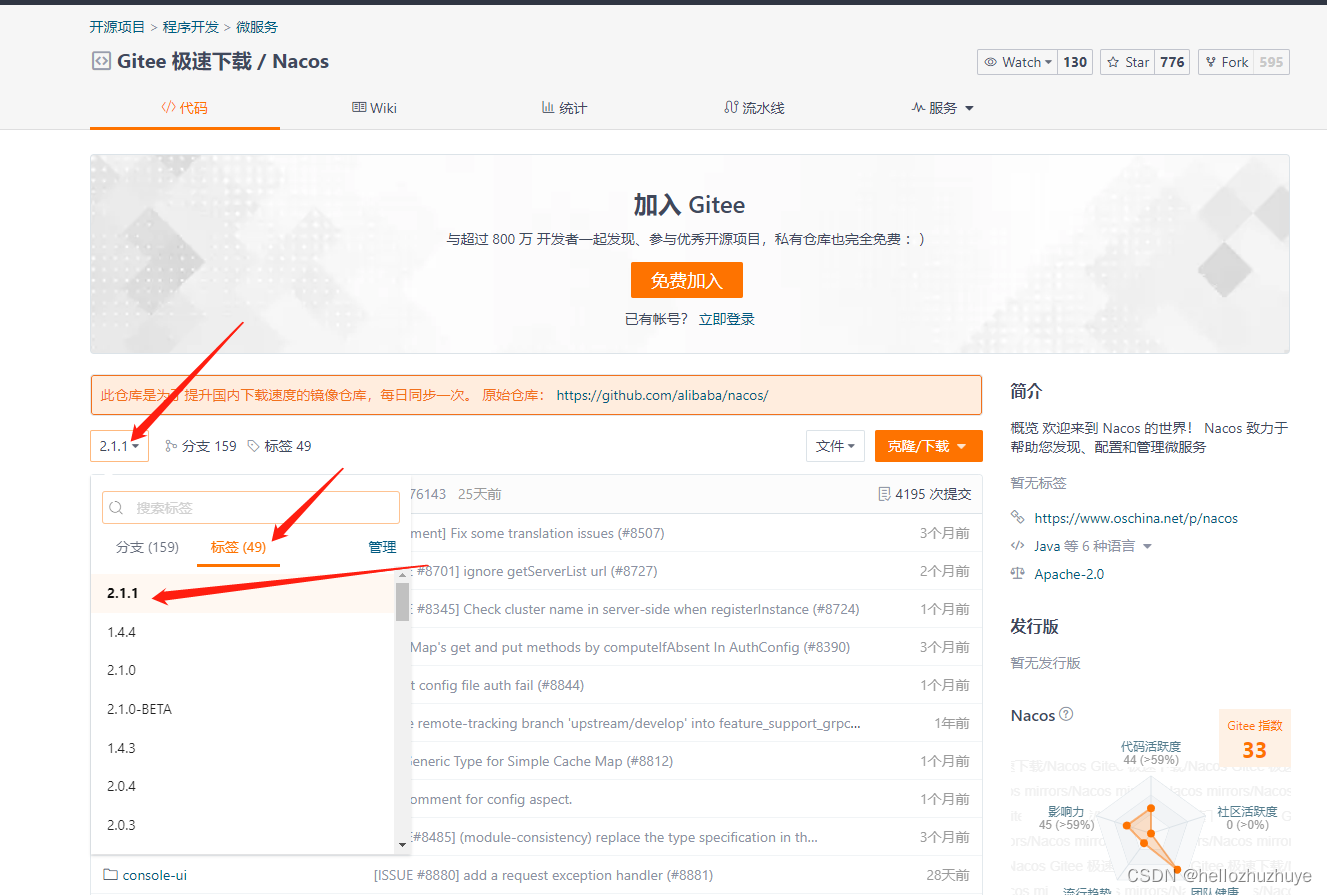Screen dimensions: 1327x895
Task: Click the 管理 link in the dropdown
Action: tap(382, 547)
